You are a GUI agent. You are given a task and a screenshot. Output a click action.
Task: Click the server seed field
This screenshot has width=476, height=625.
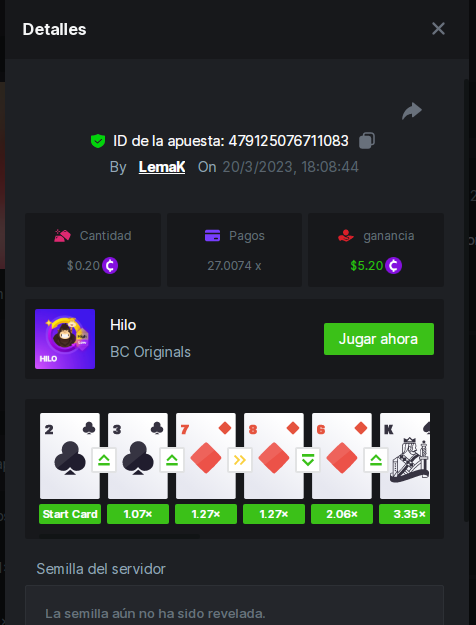pos(234,605)
